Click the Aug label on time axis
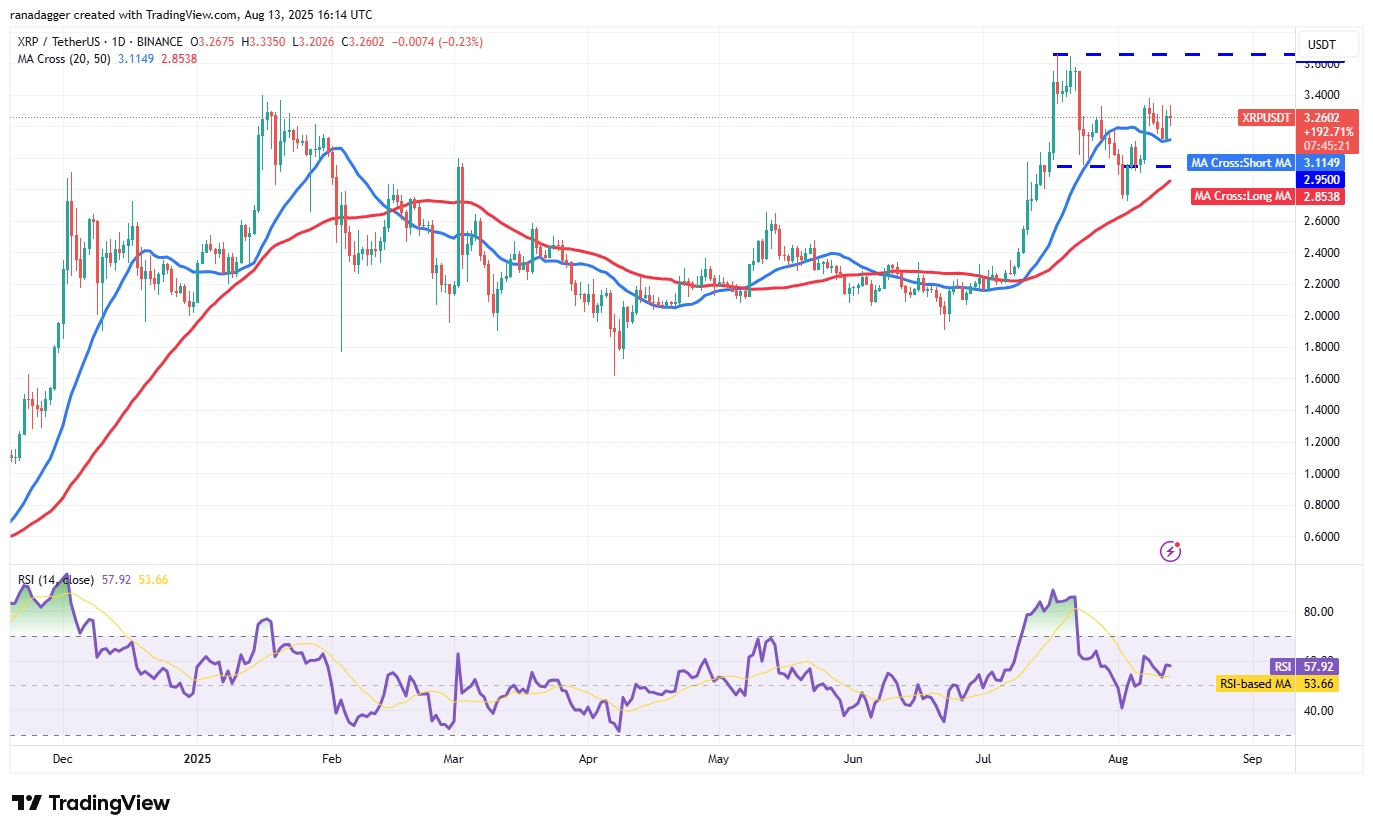 (1118, 759)
